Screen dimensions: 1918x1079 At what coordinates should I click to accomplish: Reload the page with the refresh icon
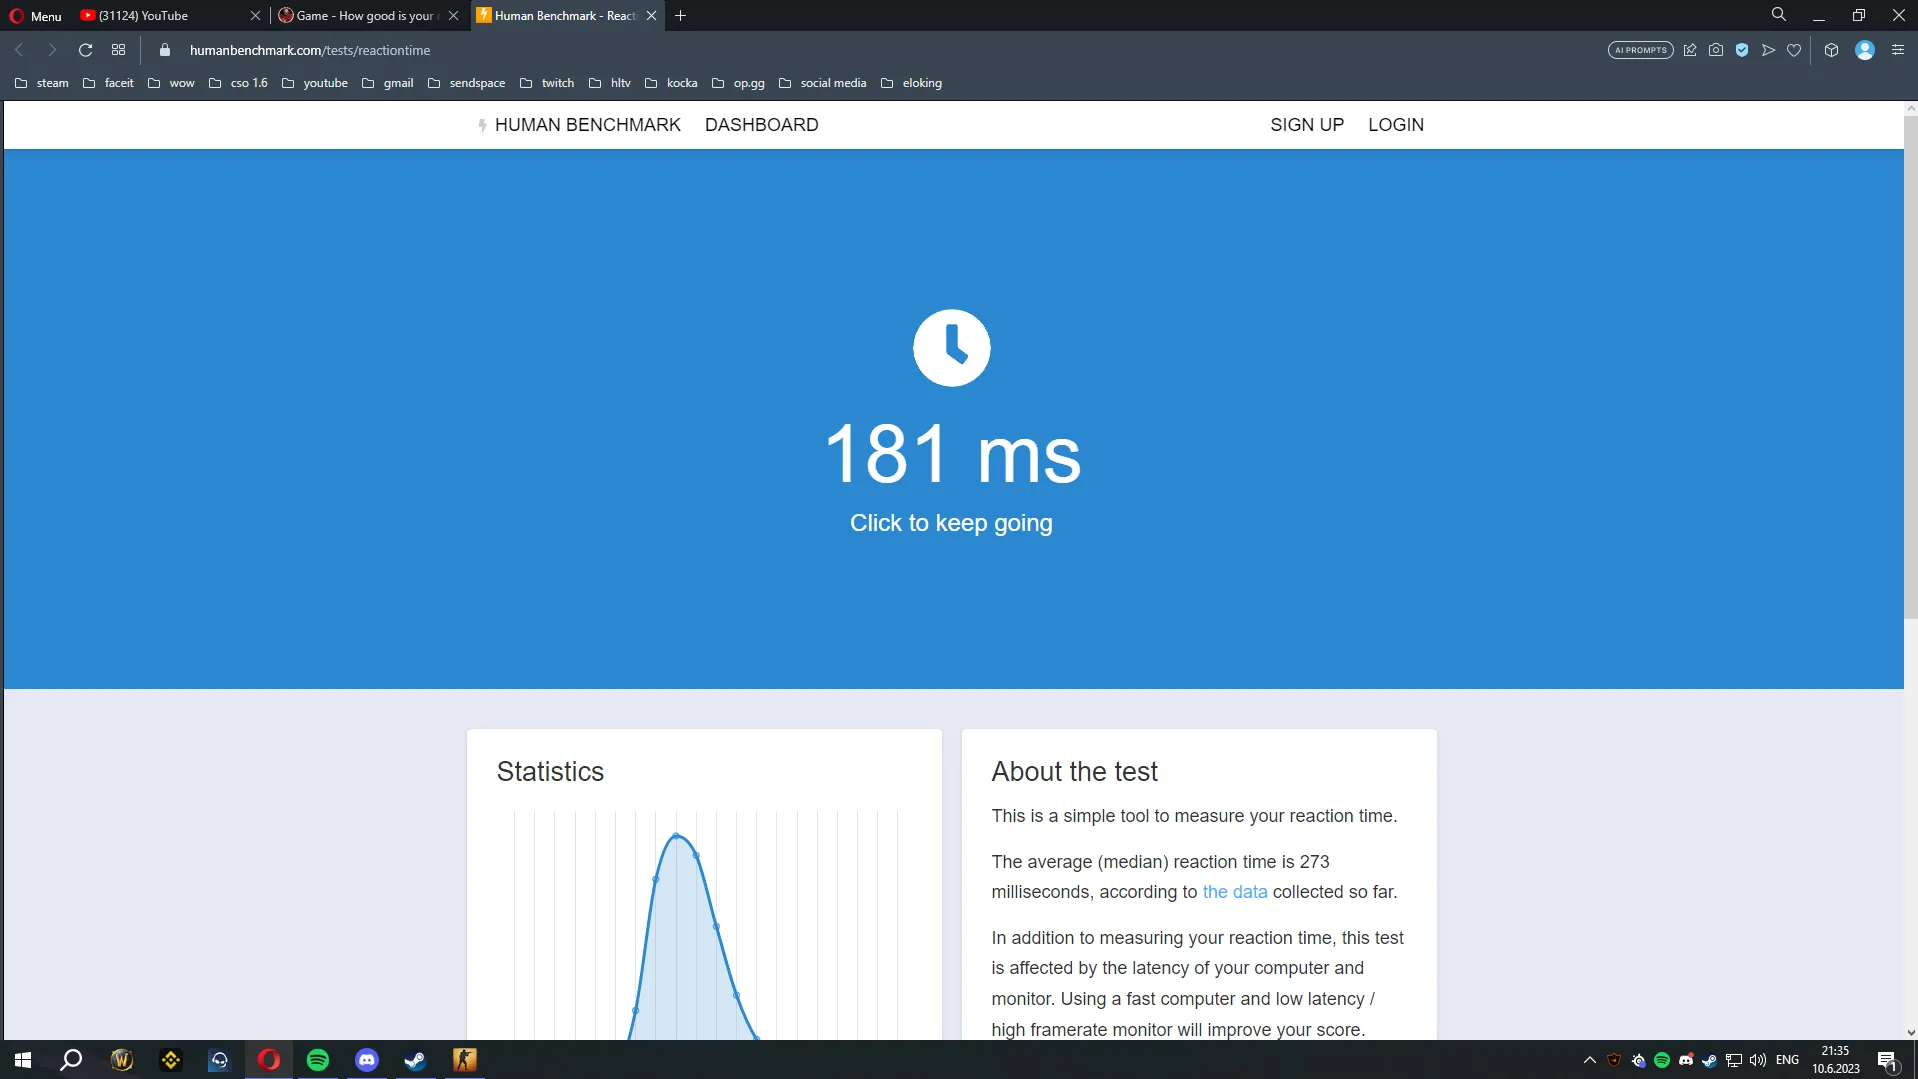click(85, 50)
